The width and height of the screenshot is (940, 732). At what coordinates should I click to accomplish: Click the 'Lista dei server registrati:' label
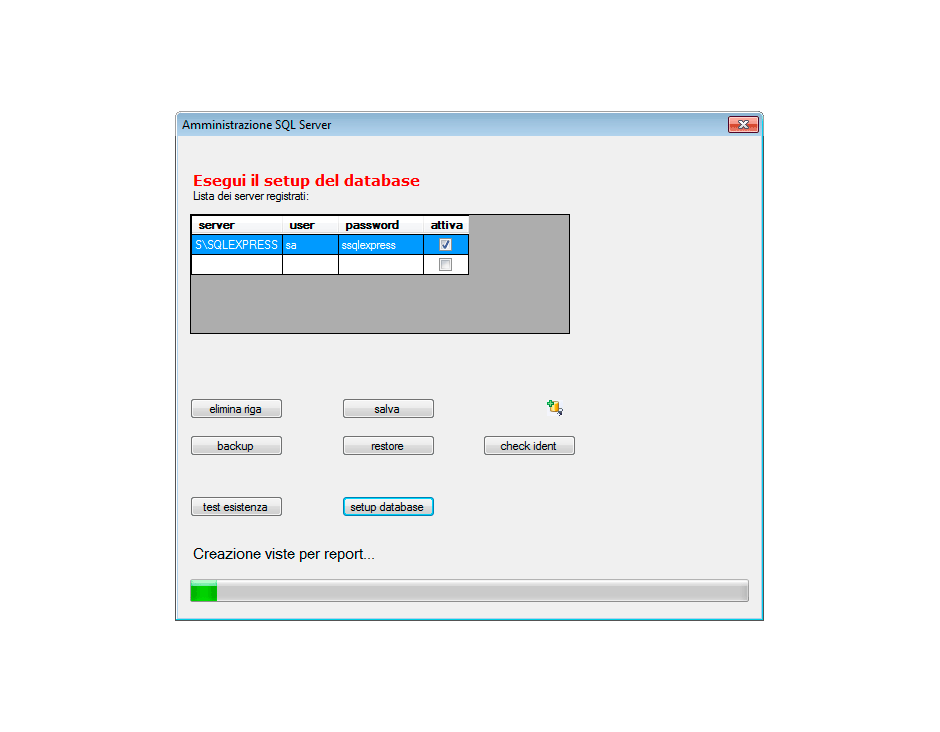(251, 197)
